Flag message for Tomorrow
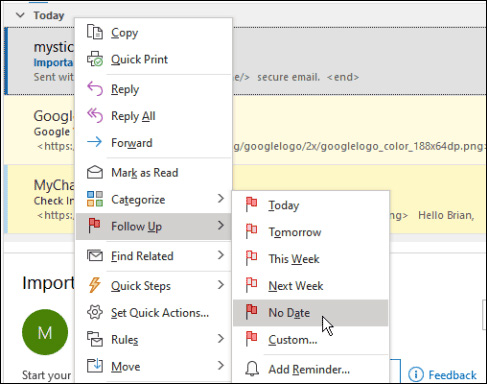This screenshot has height=384, width=487. pyautogui.click(x=311, y=232)
